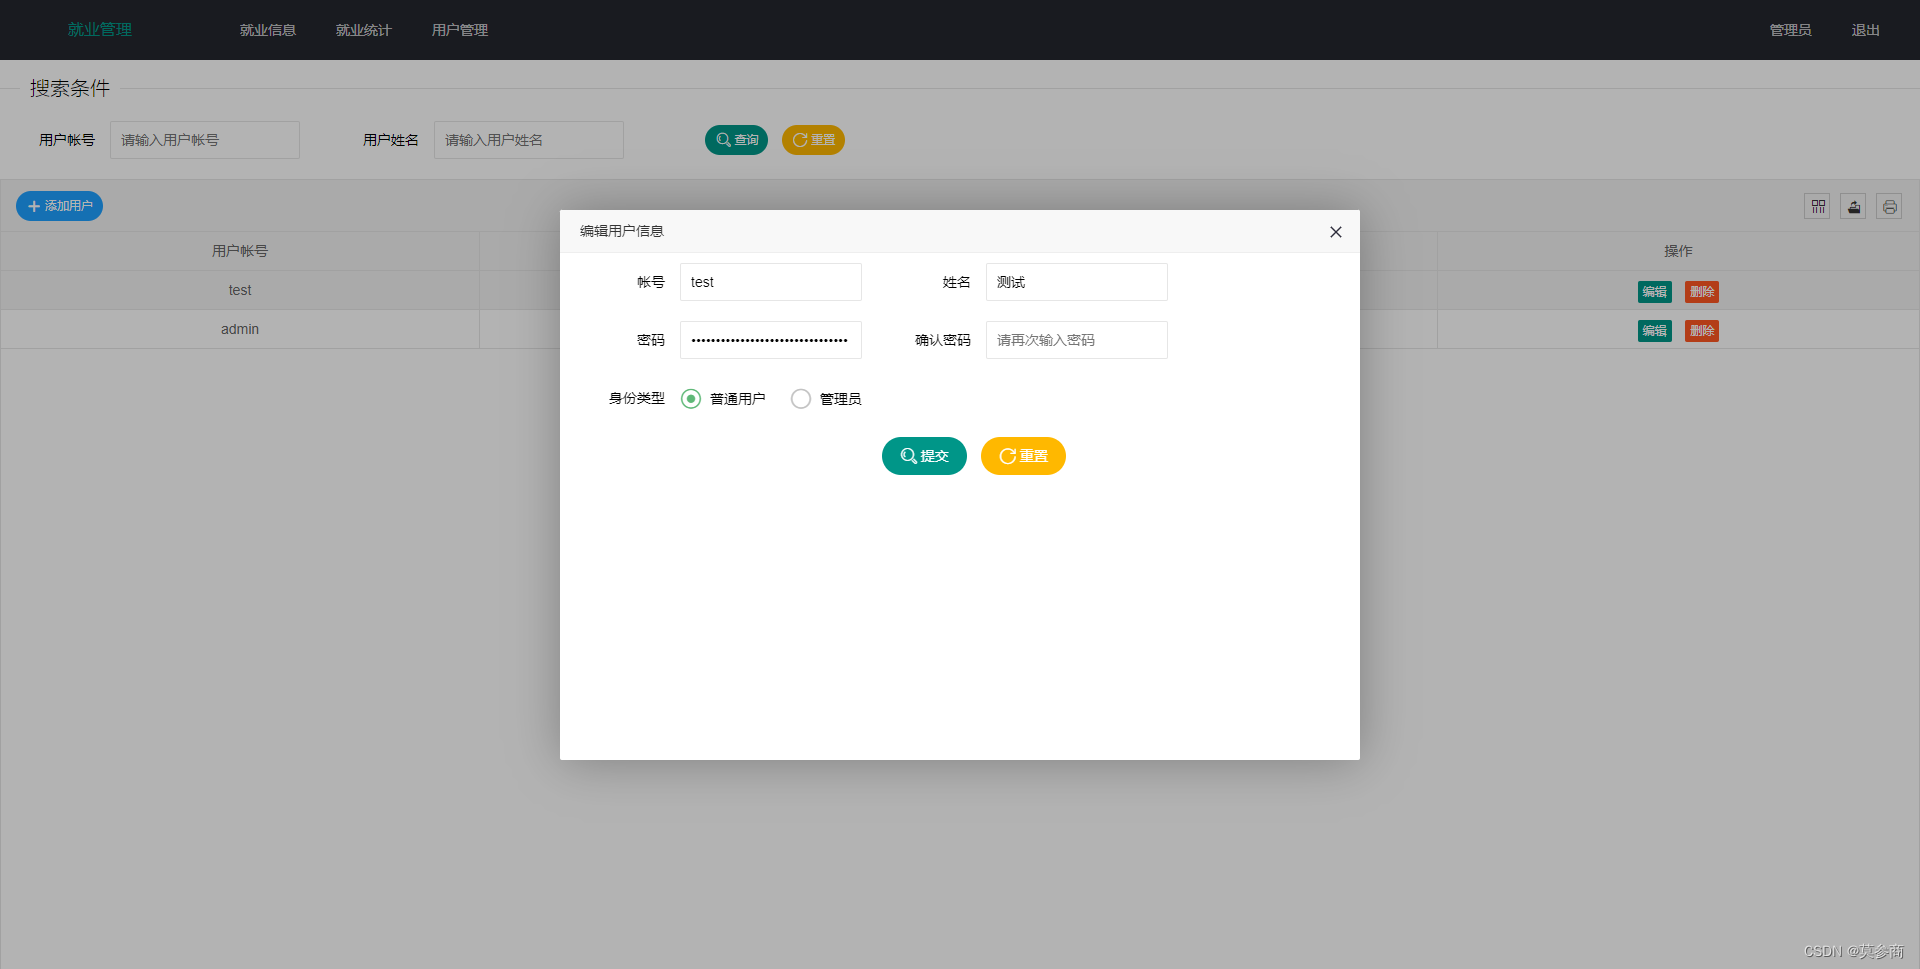The width and height of the screenshot is (1920, 969).
Task: Click the admin cell in user table
Action: click(240, 329)
